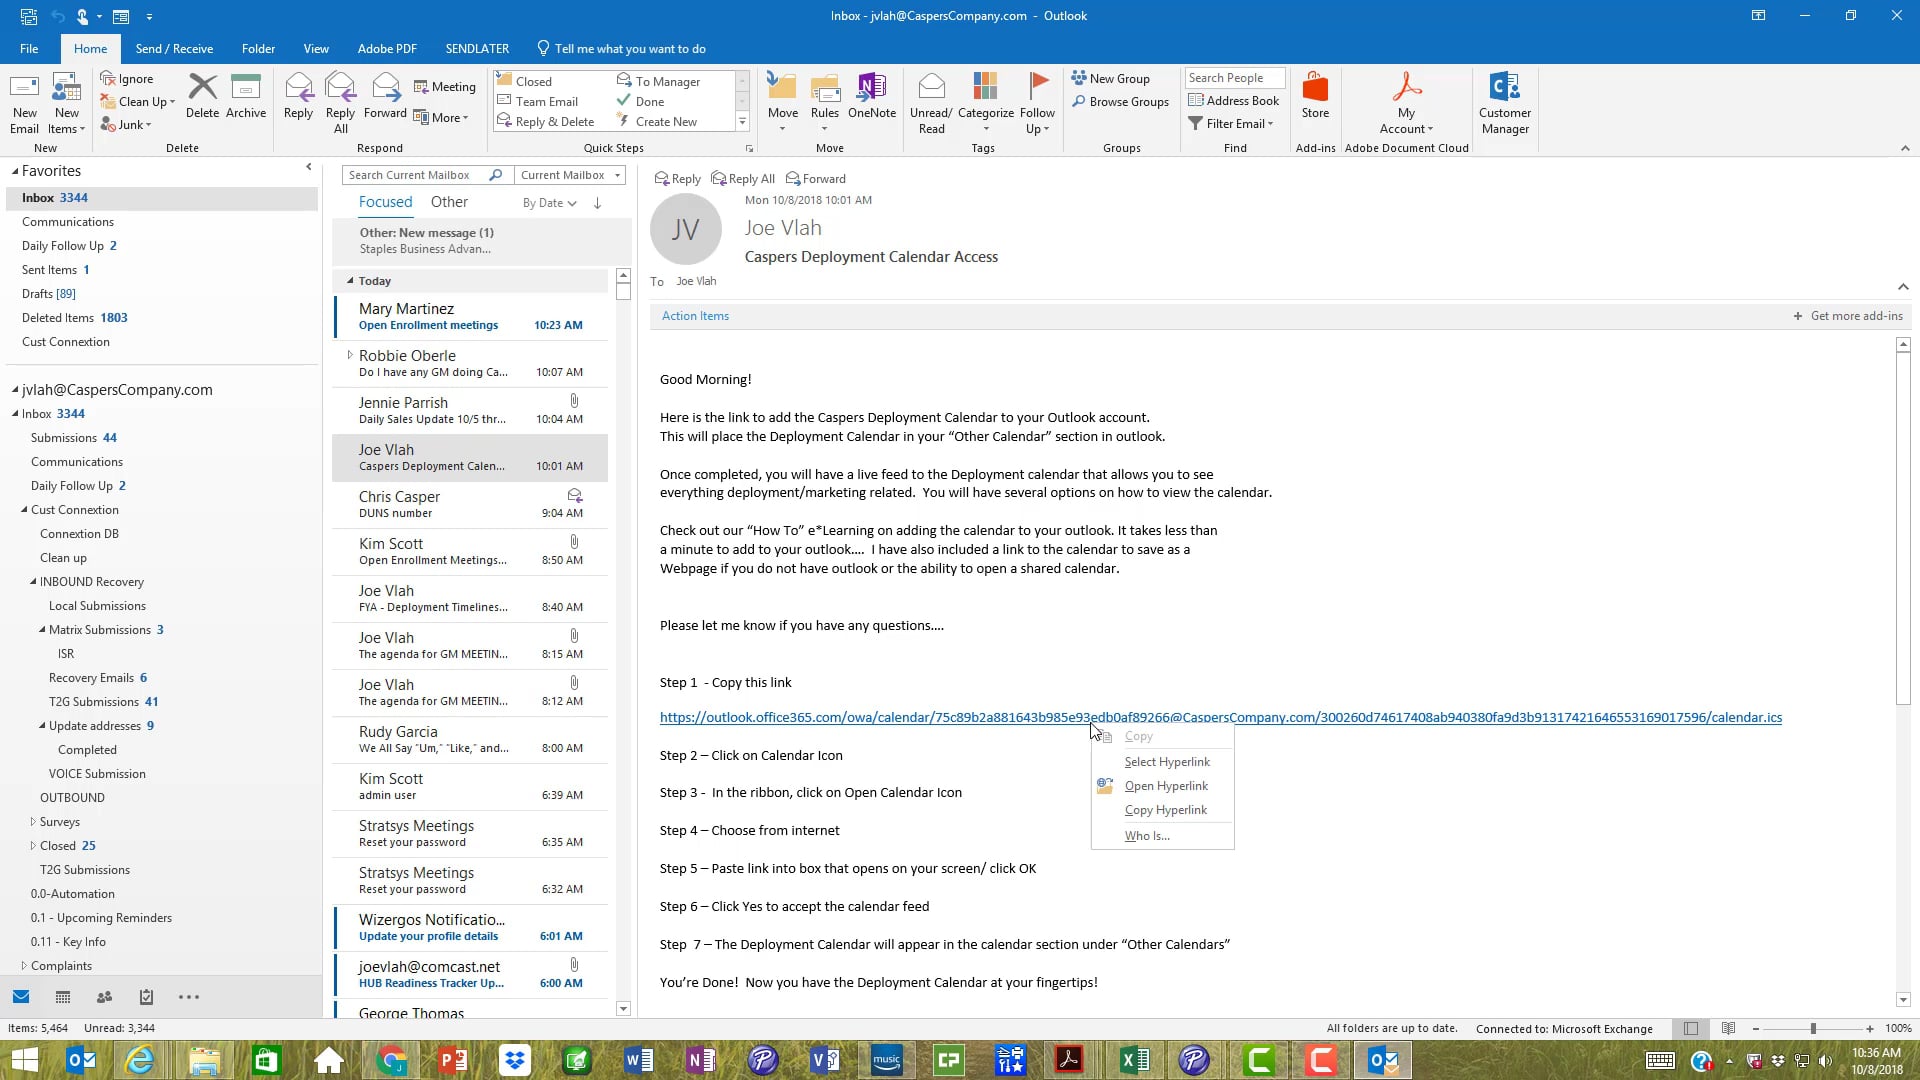
Task: Click the Delete icon in the ribbon
Action: (x=202, y=97)
